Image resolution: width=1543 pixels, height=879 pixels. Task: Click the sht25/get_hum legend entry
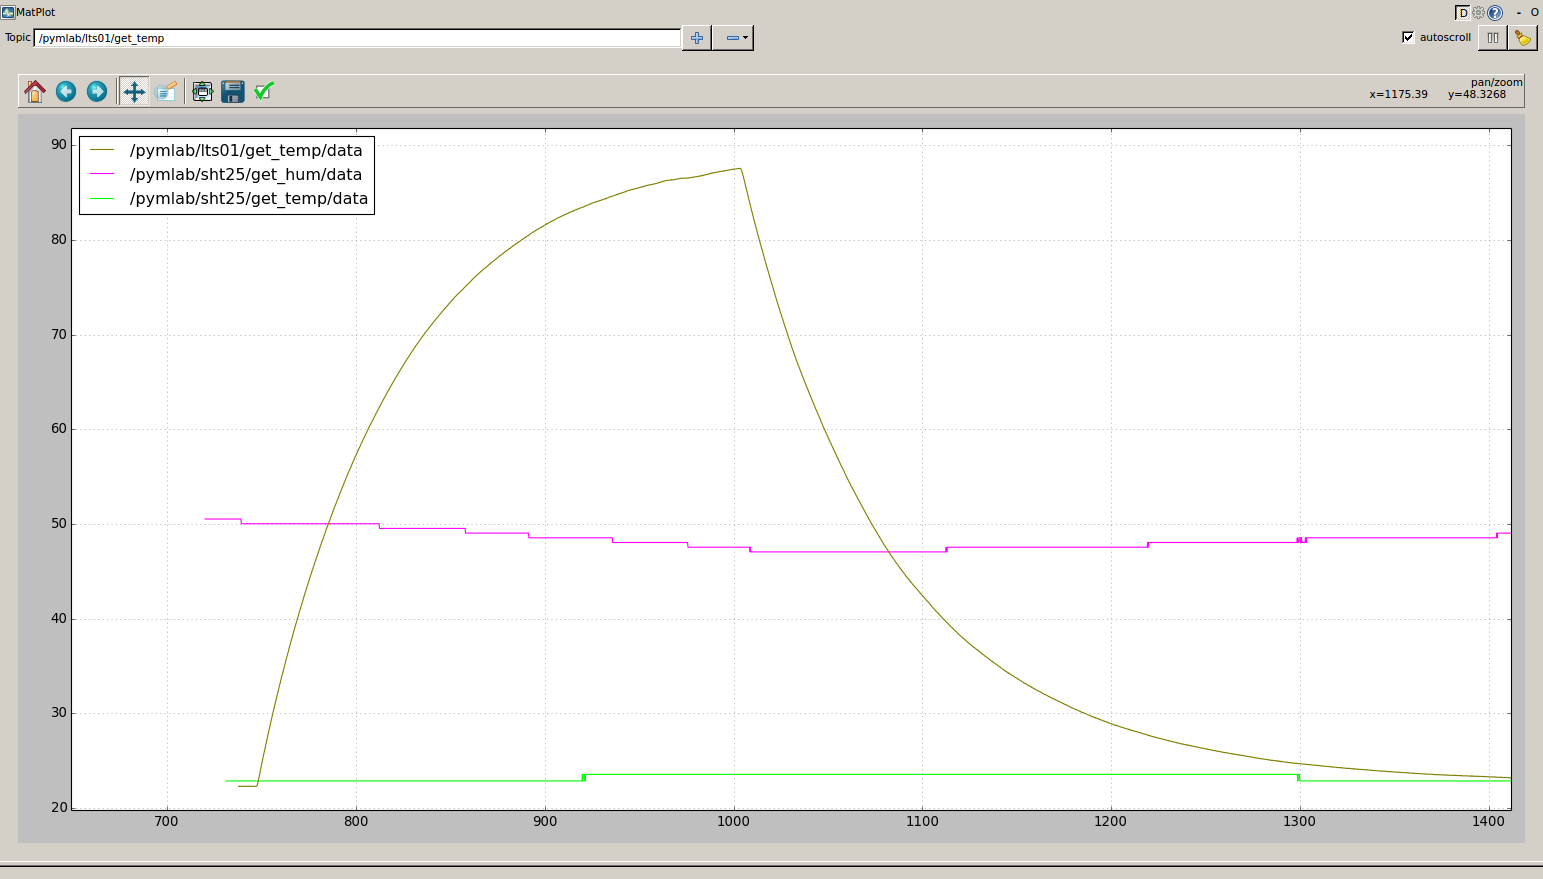point(245,175)
